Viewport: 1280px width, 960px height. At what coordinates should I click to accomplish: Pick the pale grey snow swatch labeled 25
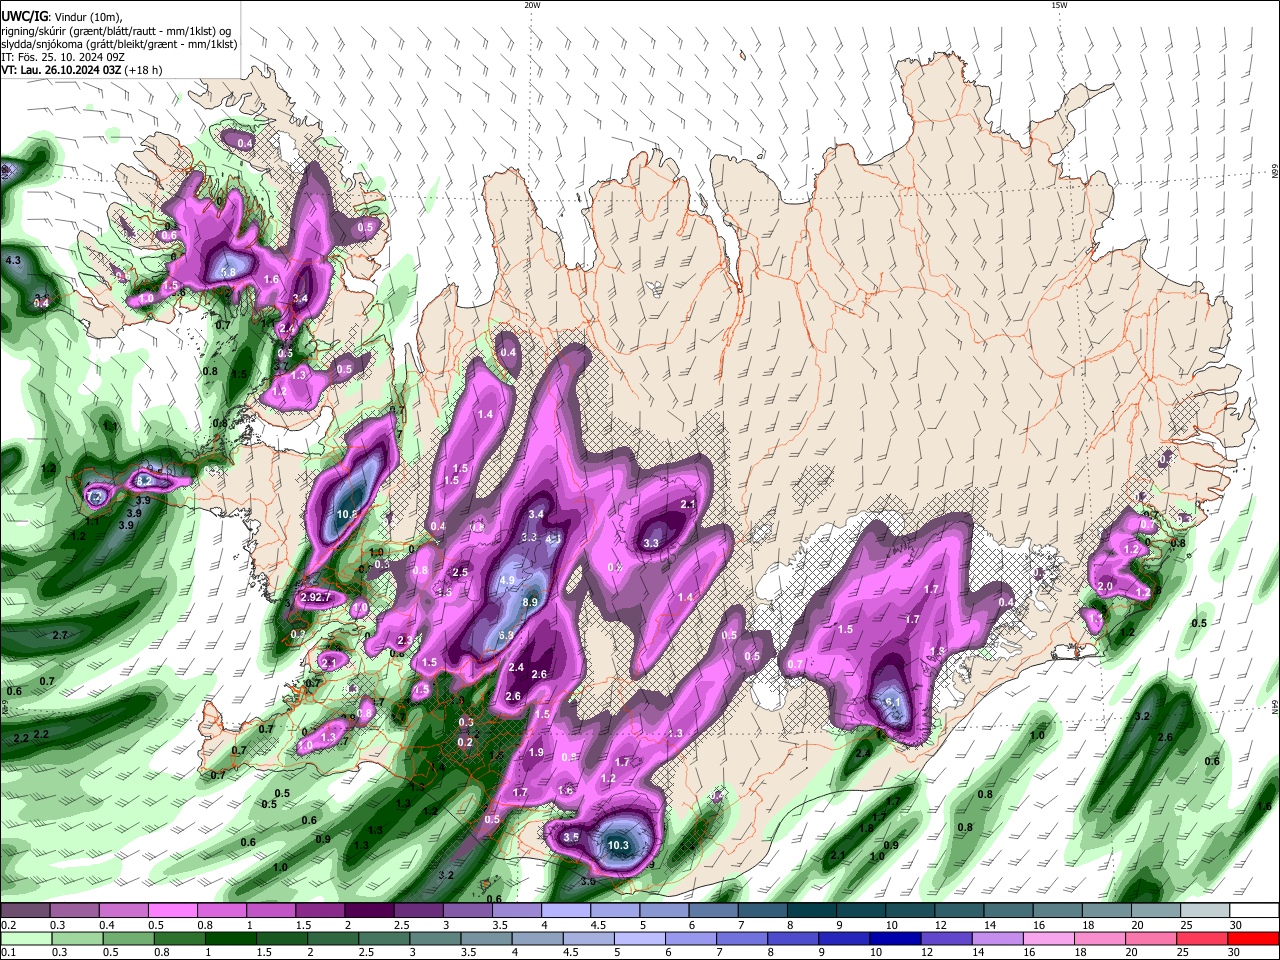tap(1206, 911)
